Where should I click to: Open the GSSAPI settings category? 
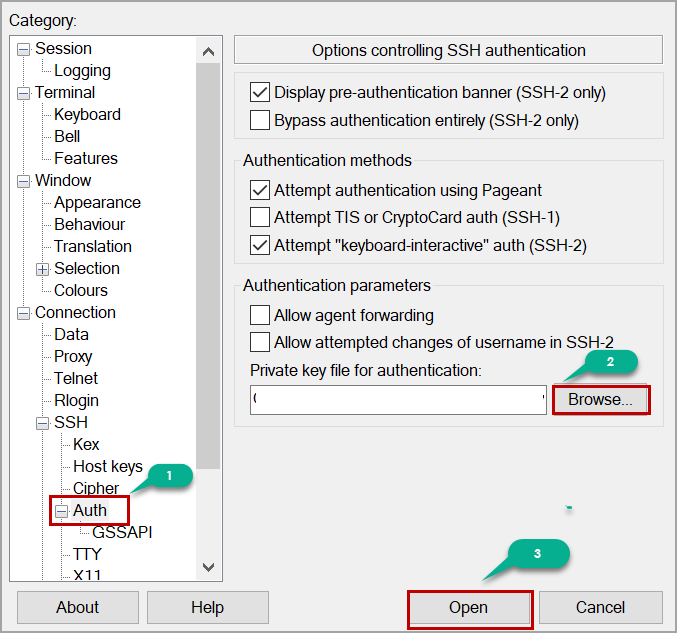coord(122,532)
